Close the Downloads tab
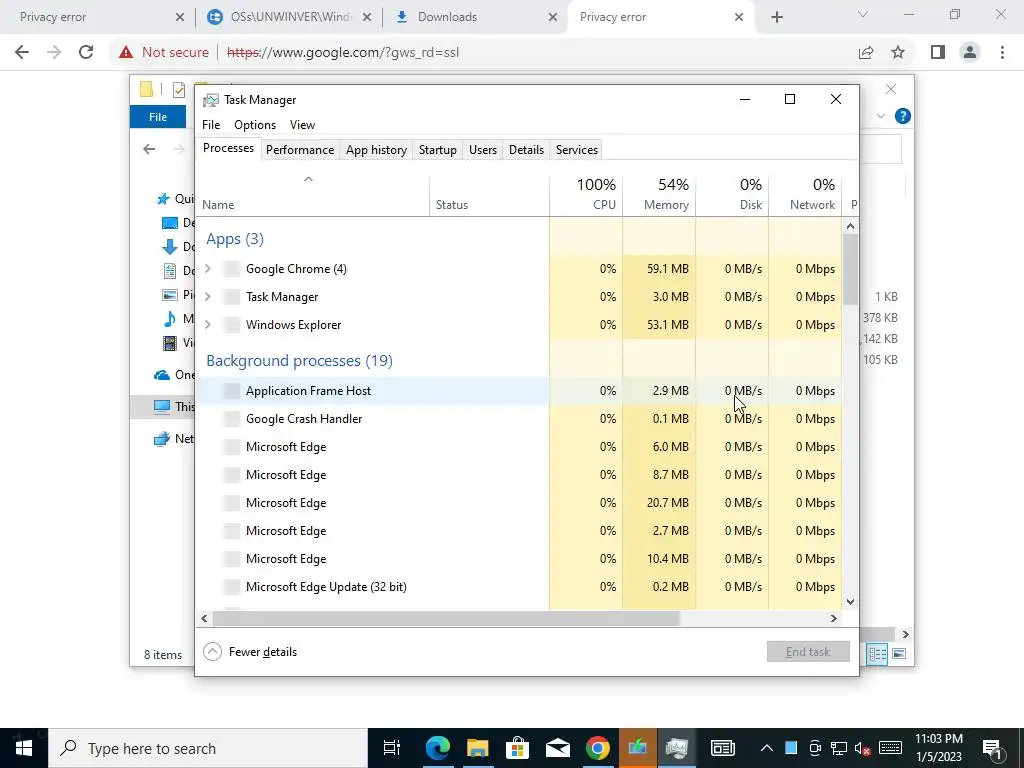 tap(552, 17)
